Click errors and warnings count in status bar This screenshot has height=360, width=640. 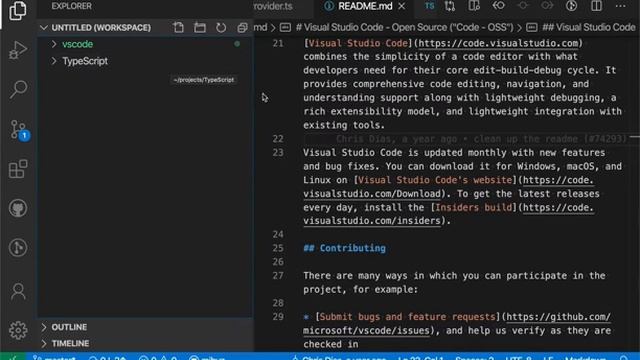[158, 358]
